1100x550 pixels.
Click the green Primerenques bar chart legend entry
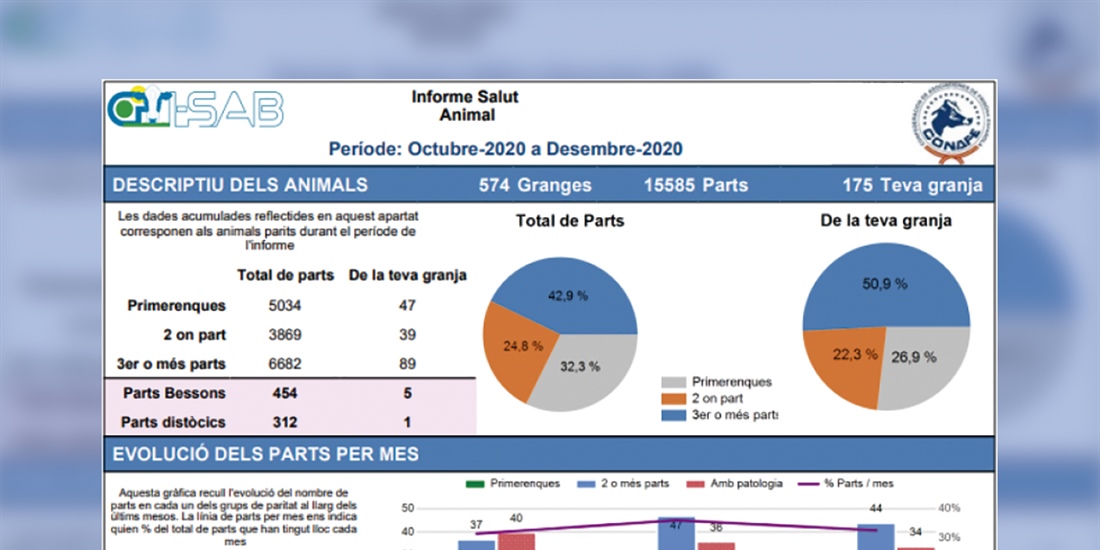pos(513,483)
